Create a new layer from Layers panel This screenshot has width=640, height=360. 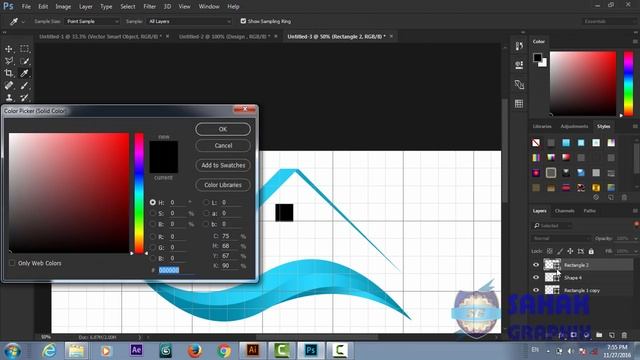click(x=611, y=335)
